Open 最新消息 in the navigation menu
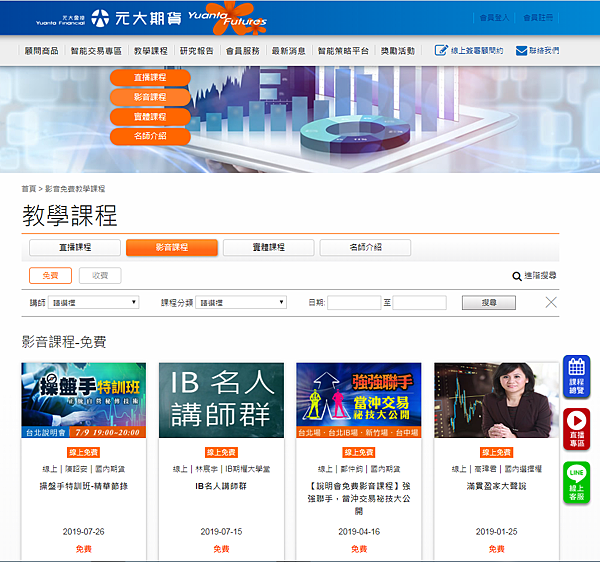The height and width of the screenshot is (562, 600). pyautogui.click(x=289, y=50)
